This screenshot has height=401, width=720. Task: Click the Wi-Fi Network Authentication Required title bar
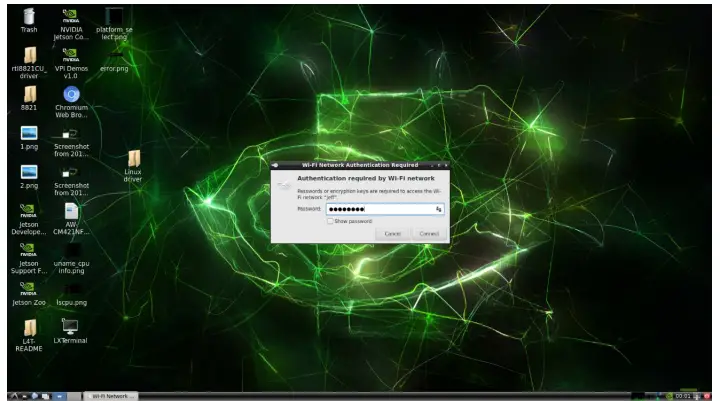tap(360, 165)
